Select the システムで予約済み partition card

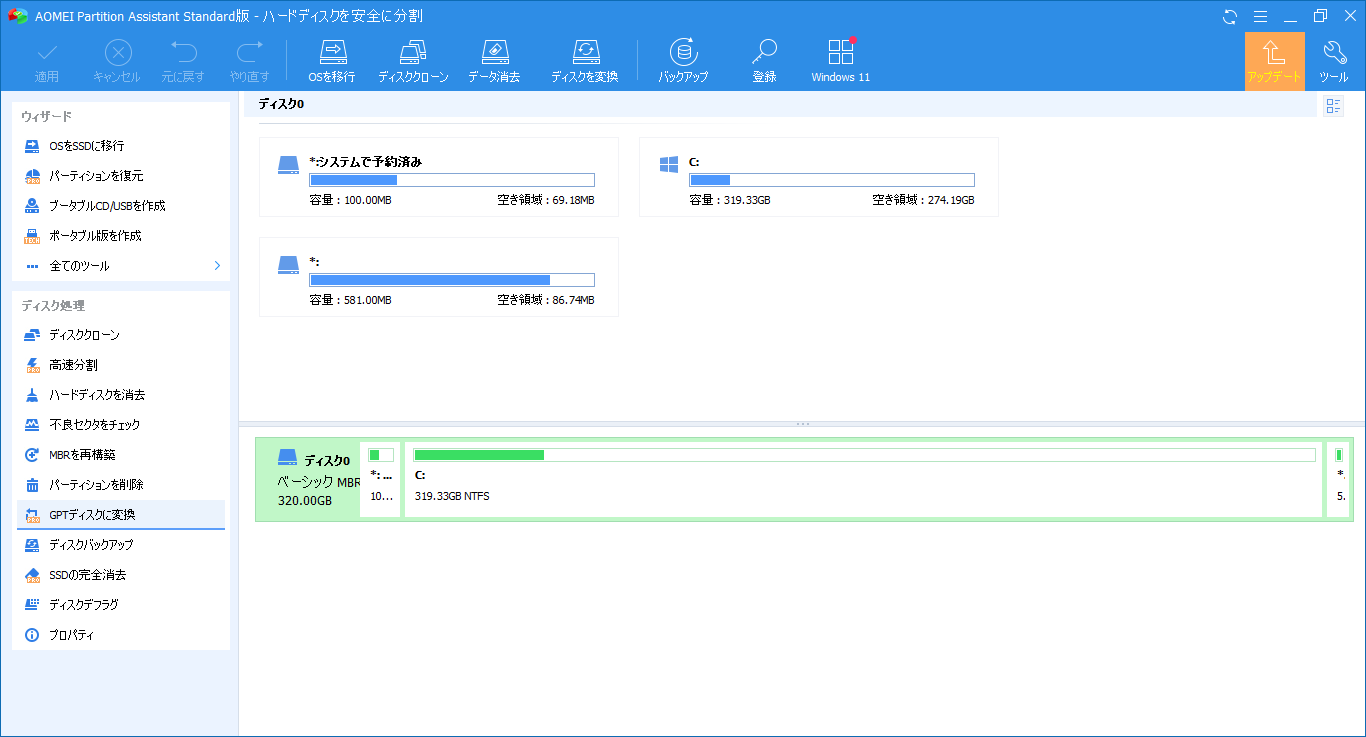439,177
